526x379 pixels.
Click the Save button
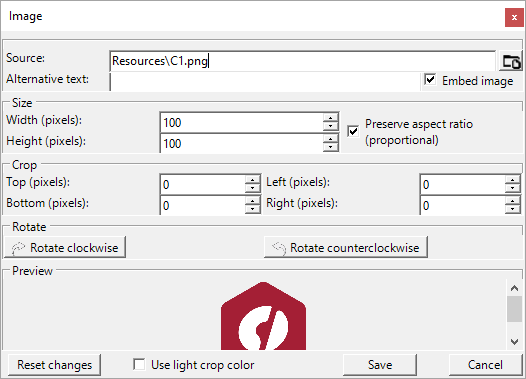380,365
